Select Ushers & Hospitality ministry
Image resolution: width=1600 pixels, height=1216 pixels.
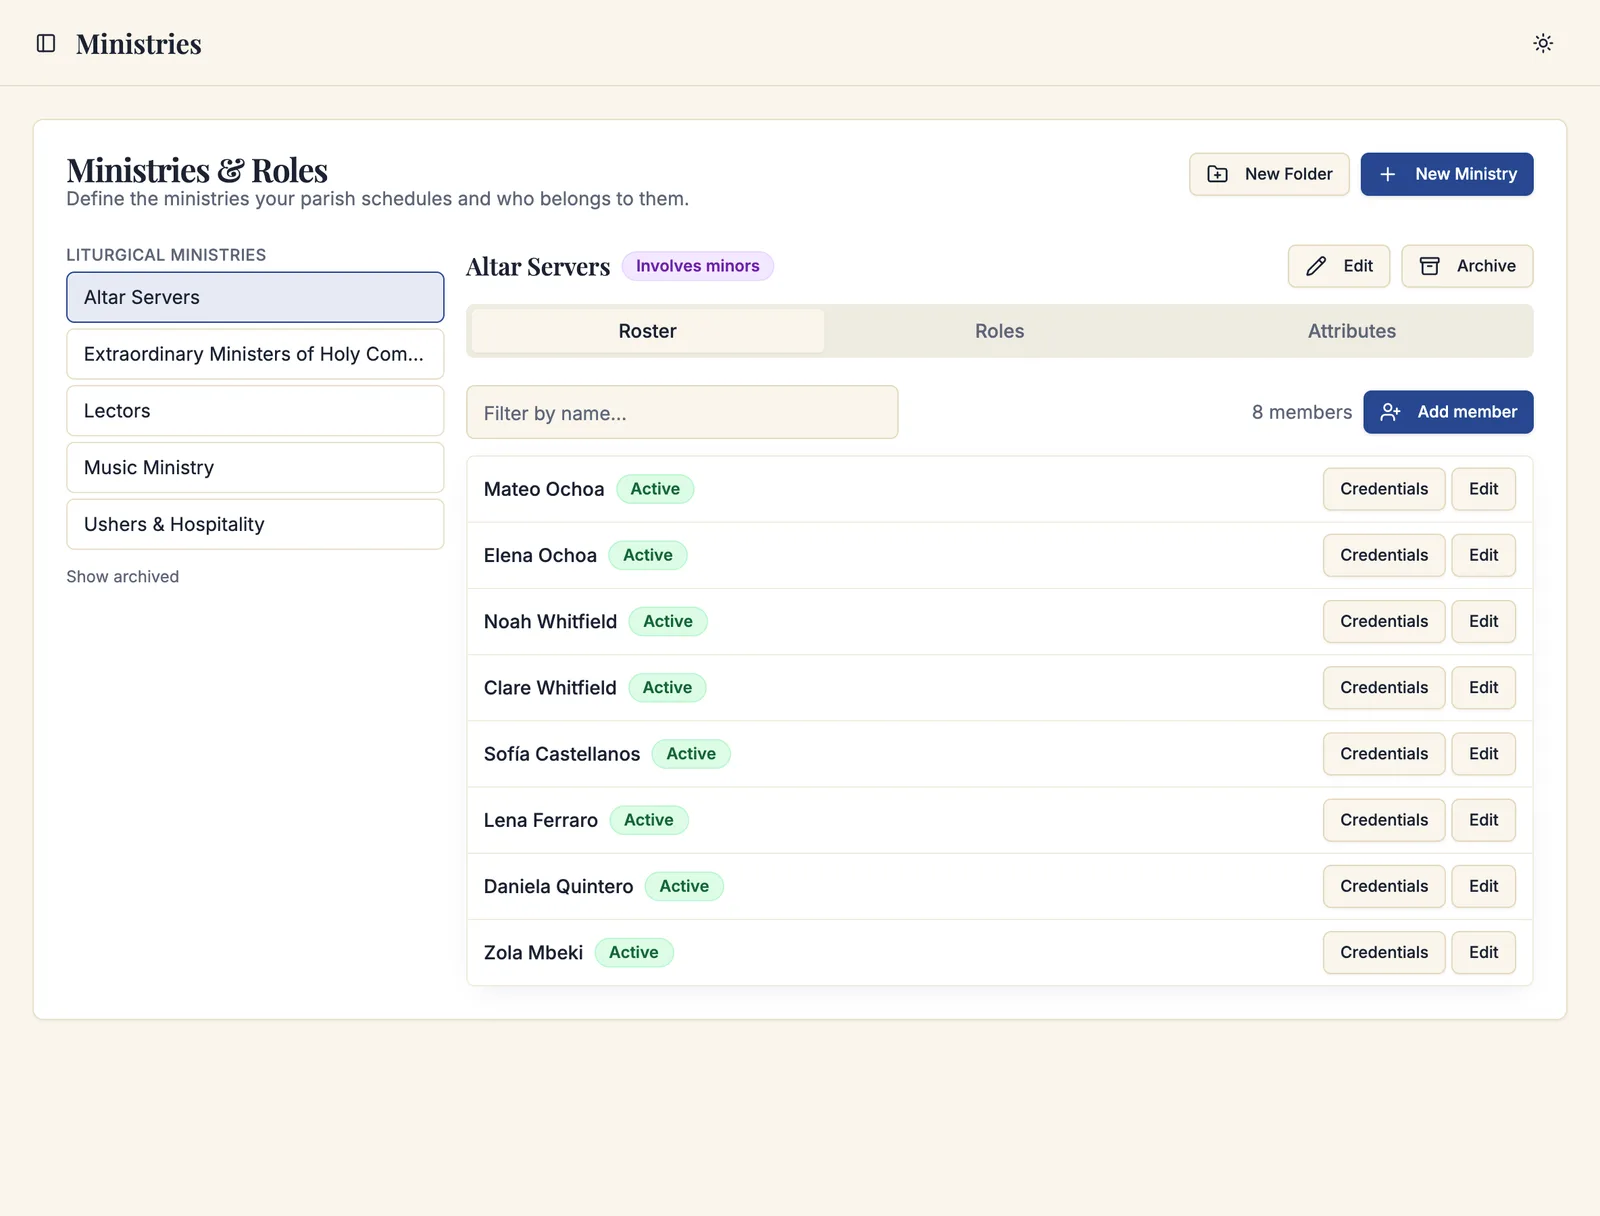point(255,524)
